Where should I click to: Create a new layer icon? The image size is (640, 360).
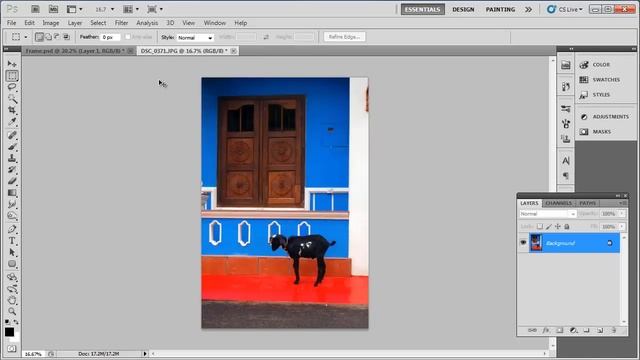pyautogui.click(x=600, y=330)
